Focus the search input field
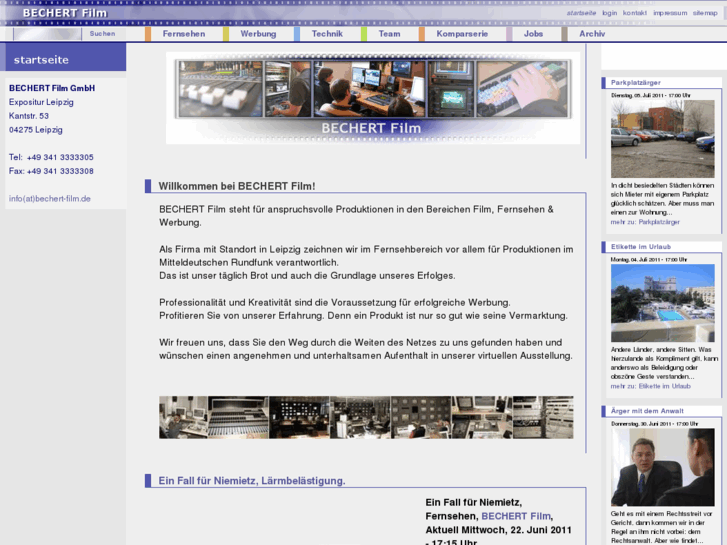Viewport: 727px width, 545px height. (x=47, y=34)
